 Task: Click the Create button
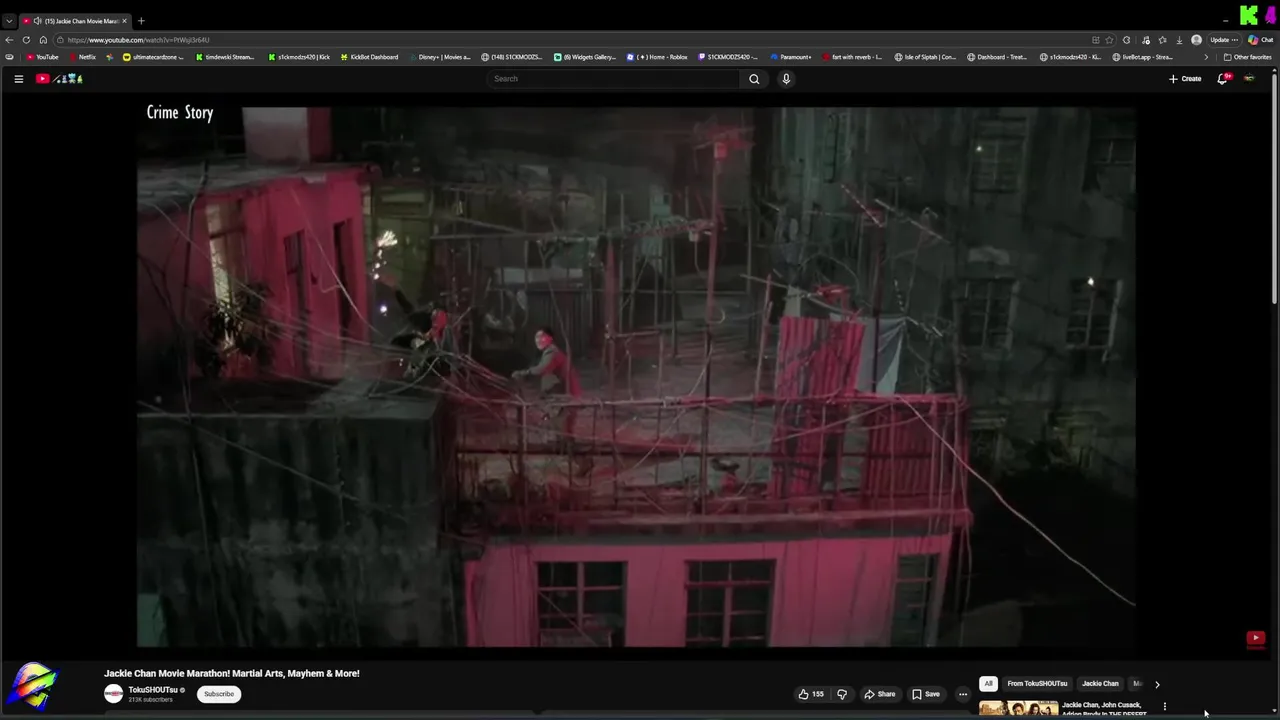click(1185, 79)
